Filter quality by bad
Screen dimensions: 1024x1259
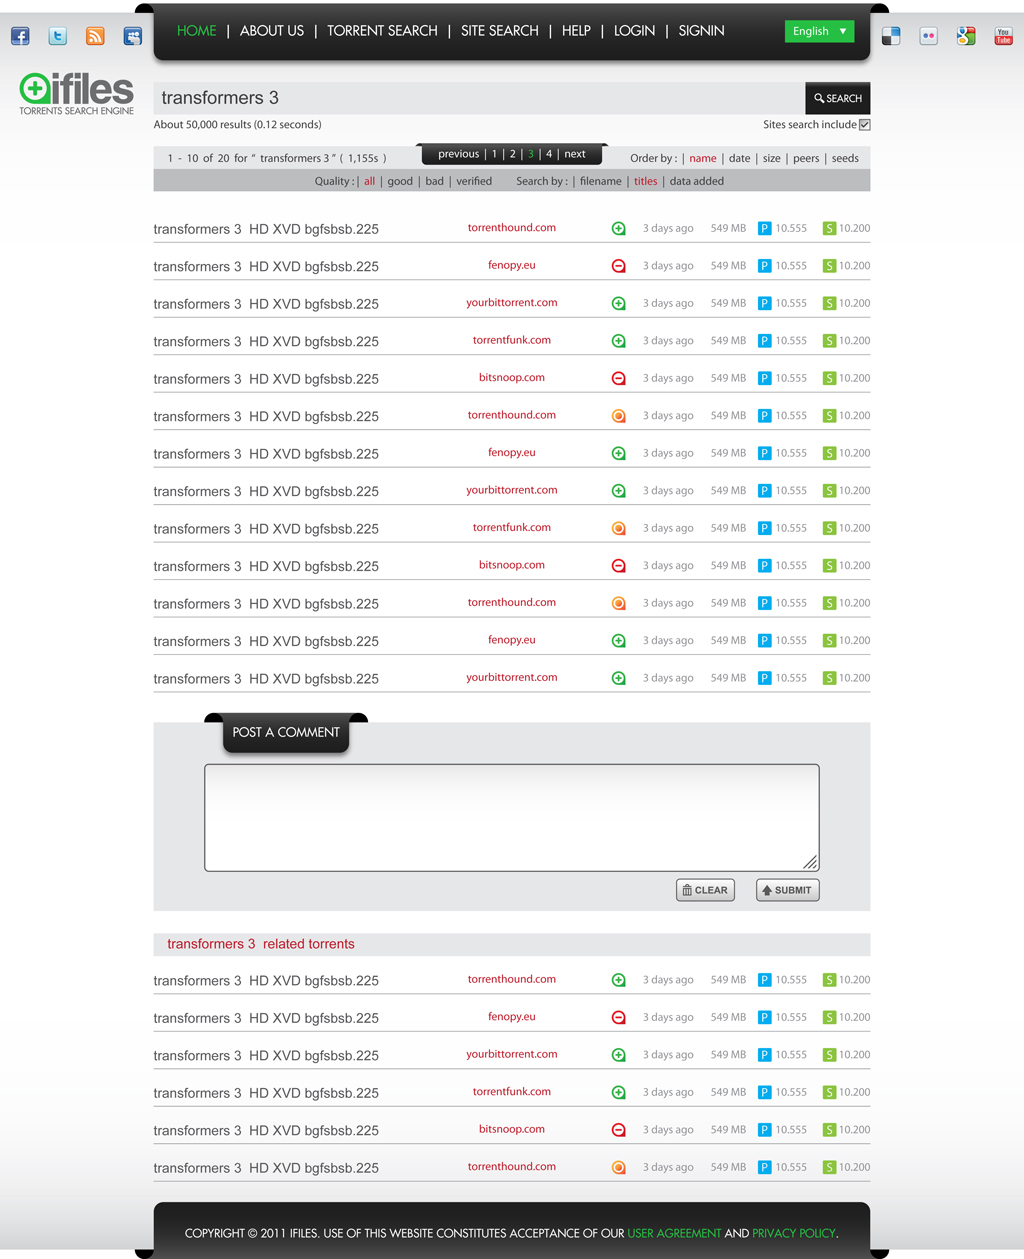(434, 181)
